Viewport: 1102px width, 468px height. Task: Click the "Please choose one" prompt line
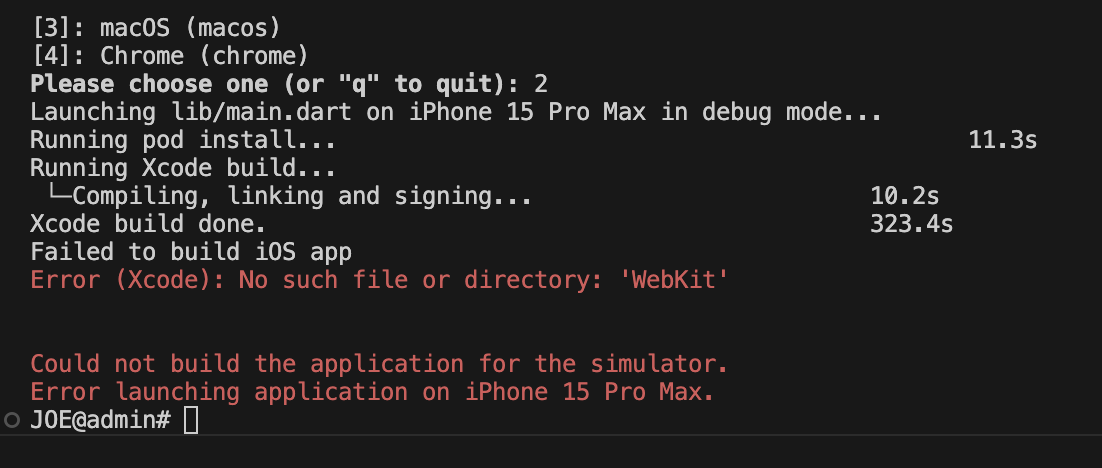[289, 84]
